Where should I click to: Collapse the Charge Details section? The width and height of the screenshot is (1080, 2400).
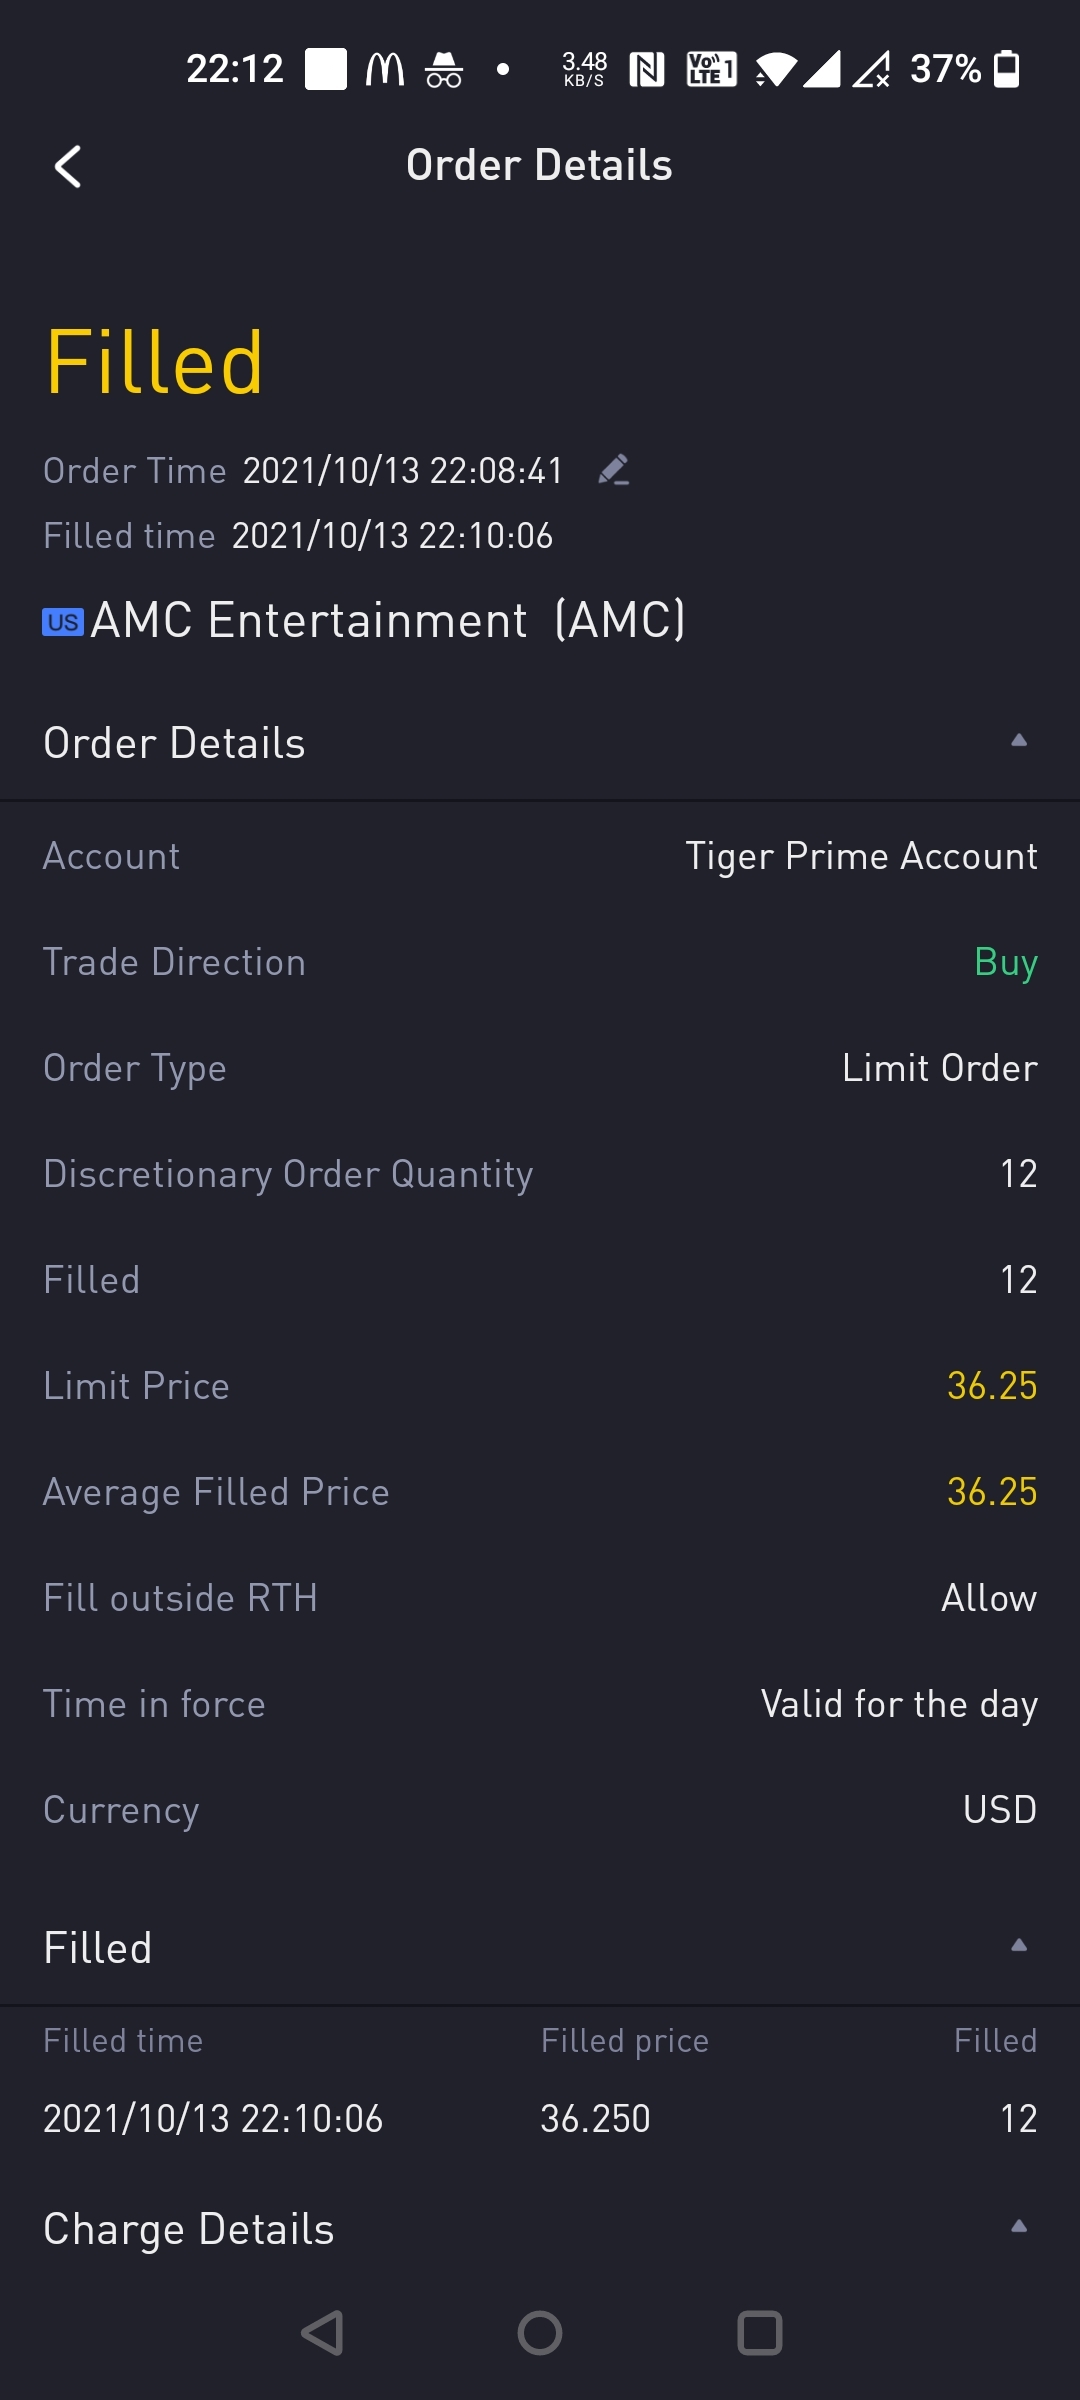coord(1019,2226)
